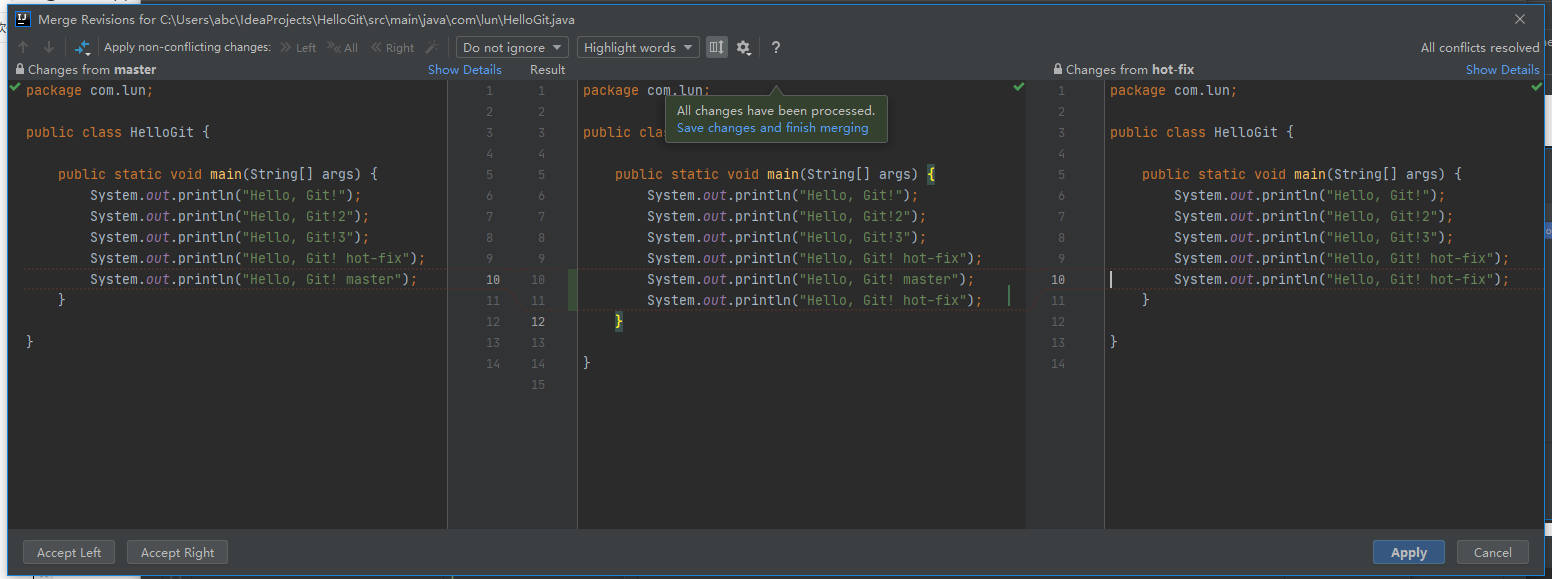The height and width of the screenshot is (579, 1552).
Task: Click the lock icon beside master changes
Action: point(20,70)
